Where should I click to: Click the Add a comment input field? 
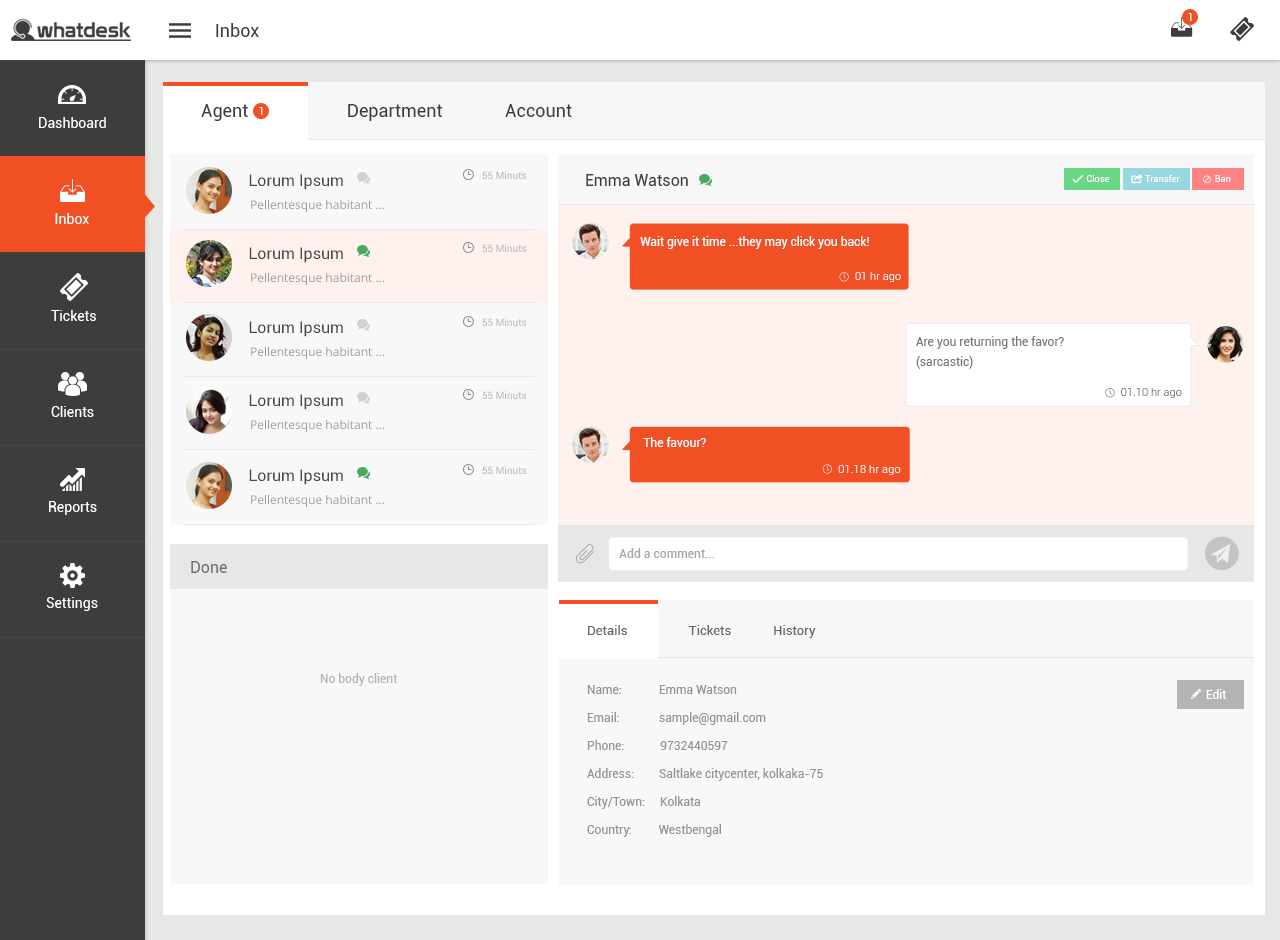897,553
